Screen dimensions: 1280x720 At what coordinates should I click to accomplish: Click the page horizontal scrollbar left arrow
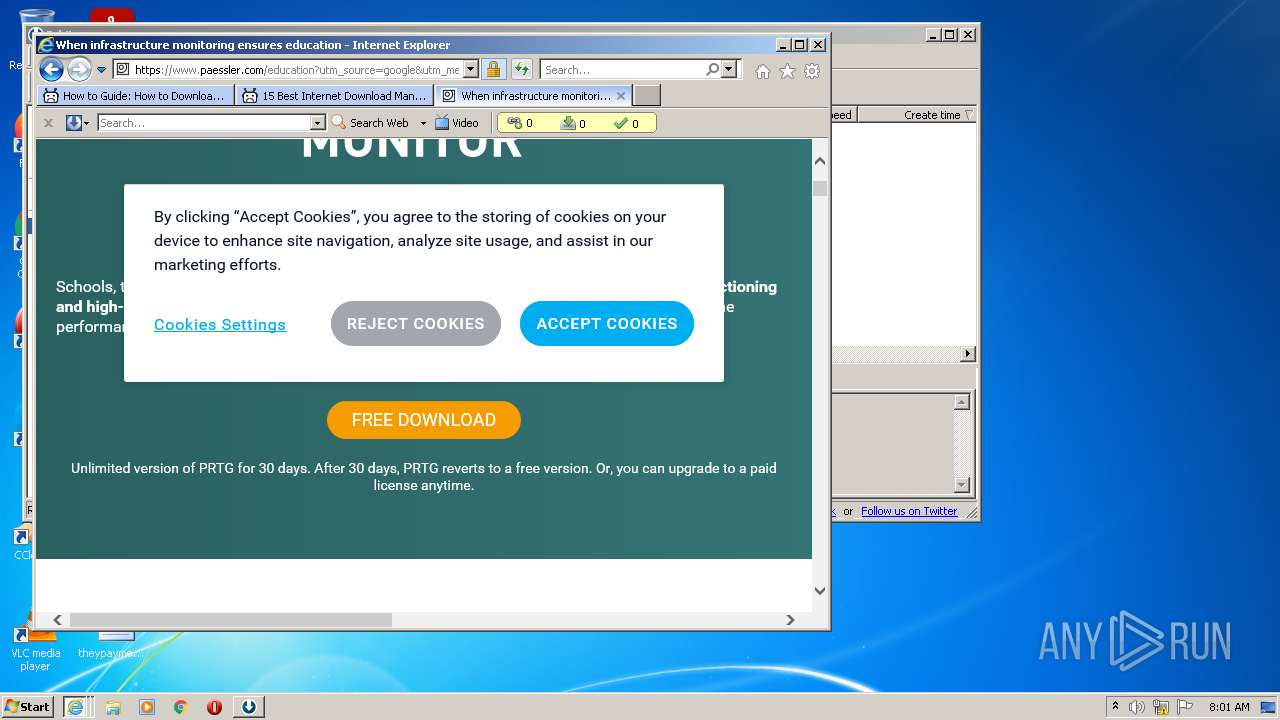[x=57, y=620]
